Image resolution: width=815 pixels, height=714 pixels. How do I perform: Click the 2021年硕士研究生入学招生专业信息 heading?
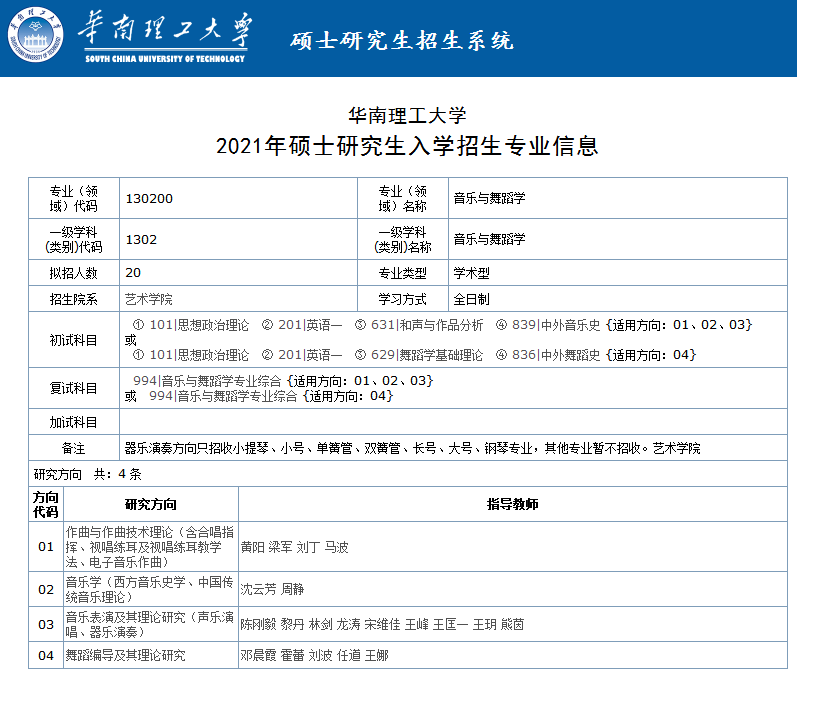tap(407, 146)
